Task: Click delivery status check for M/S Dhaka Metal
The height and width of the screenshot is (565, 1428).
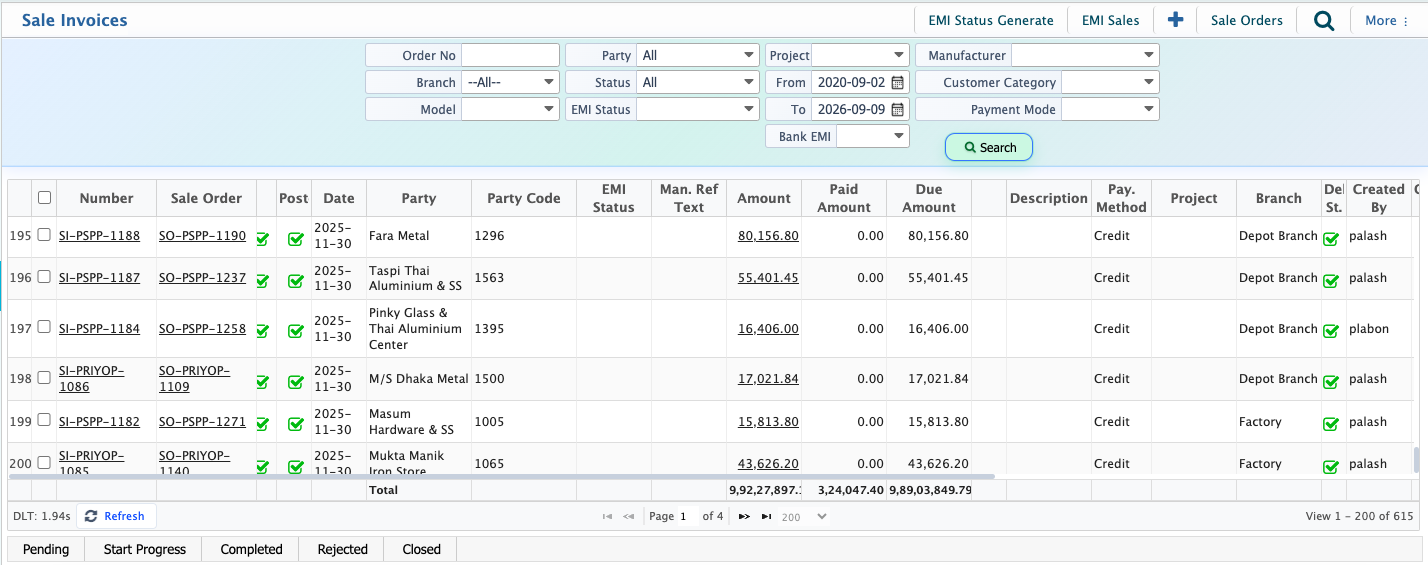Action: tap(1331, 381)
